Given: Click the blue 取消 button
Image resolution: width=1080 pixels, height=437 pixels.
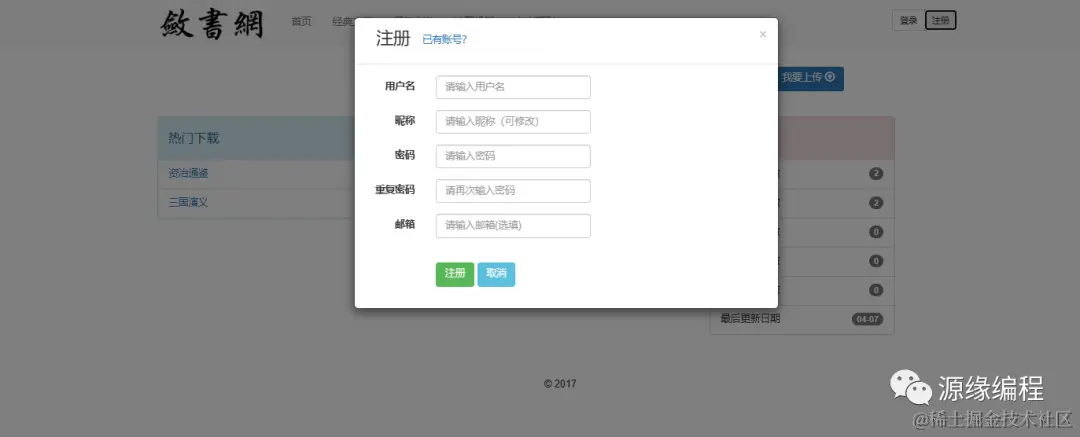Looking at the screenshot, I should coord(496,274).
